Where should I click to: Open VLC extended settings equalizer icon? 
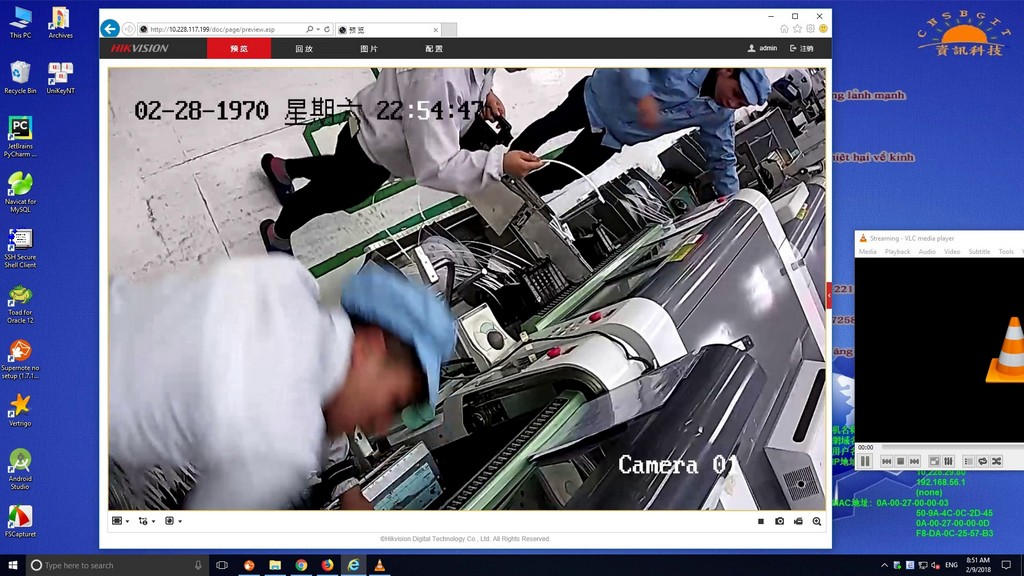click(x=948, y=461)
